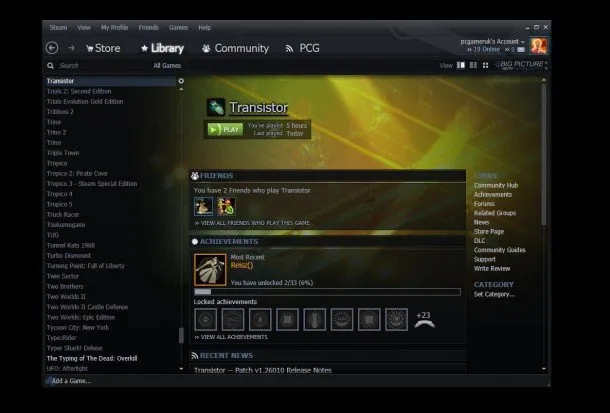The height and width of the screenshot is (413, 610).
Task: Click the achievements progress bar
Action: (328, 292)
